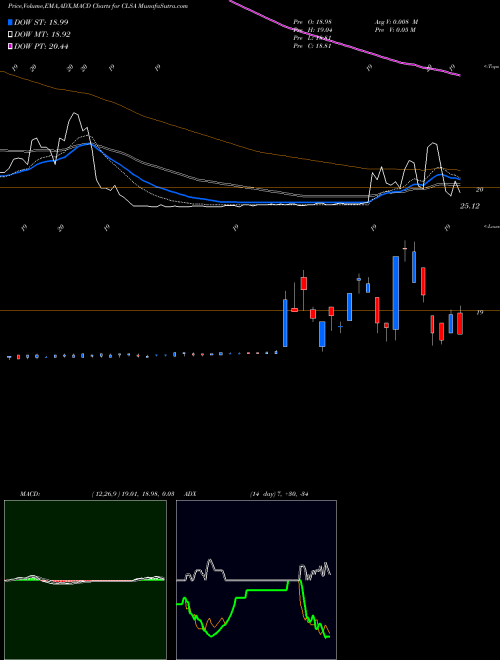The width and height of the screenshot is (500, 660).
Task: Click the MACD '(12,26,9) 19.01, 18.98, 0.03' values
Action: tap(133, 494)
